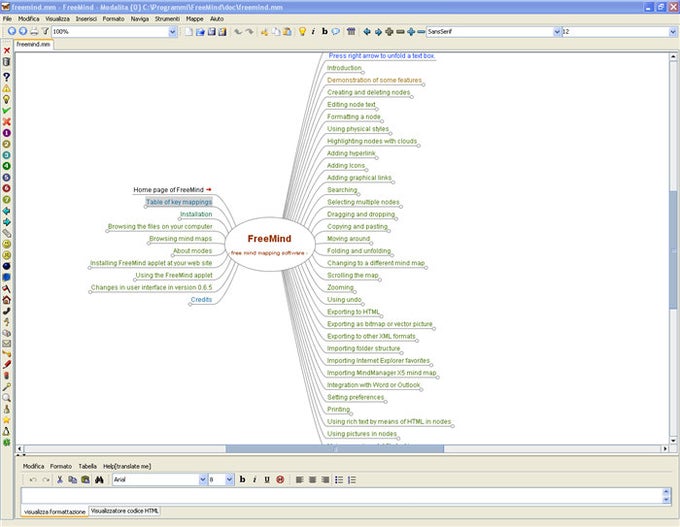Cut with the scissors icon in editor
The image size is (680, 527).
(x=60, y=479)
